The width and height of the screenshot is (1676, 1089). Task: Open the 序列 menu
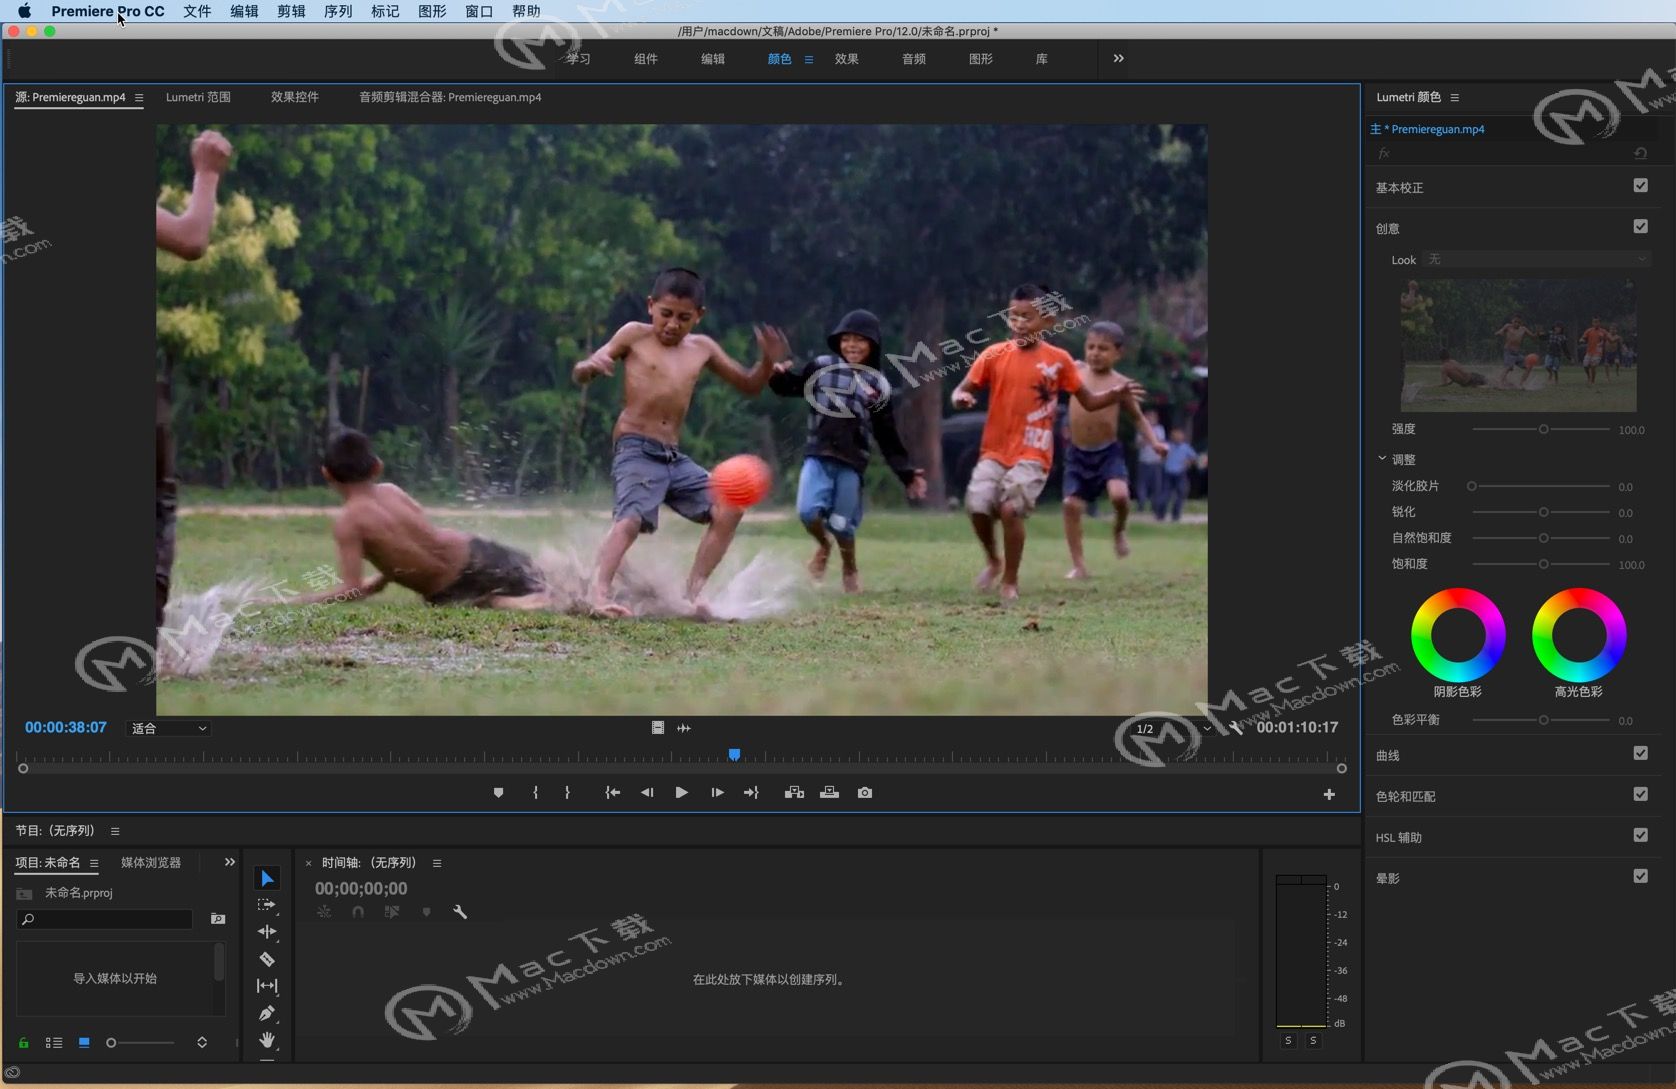point(338,11)
